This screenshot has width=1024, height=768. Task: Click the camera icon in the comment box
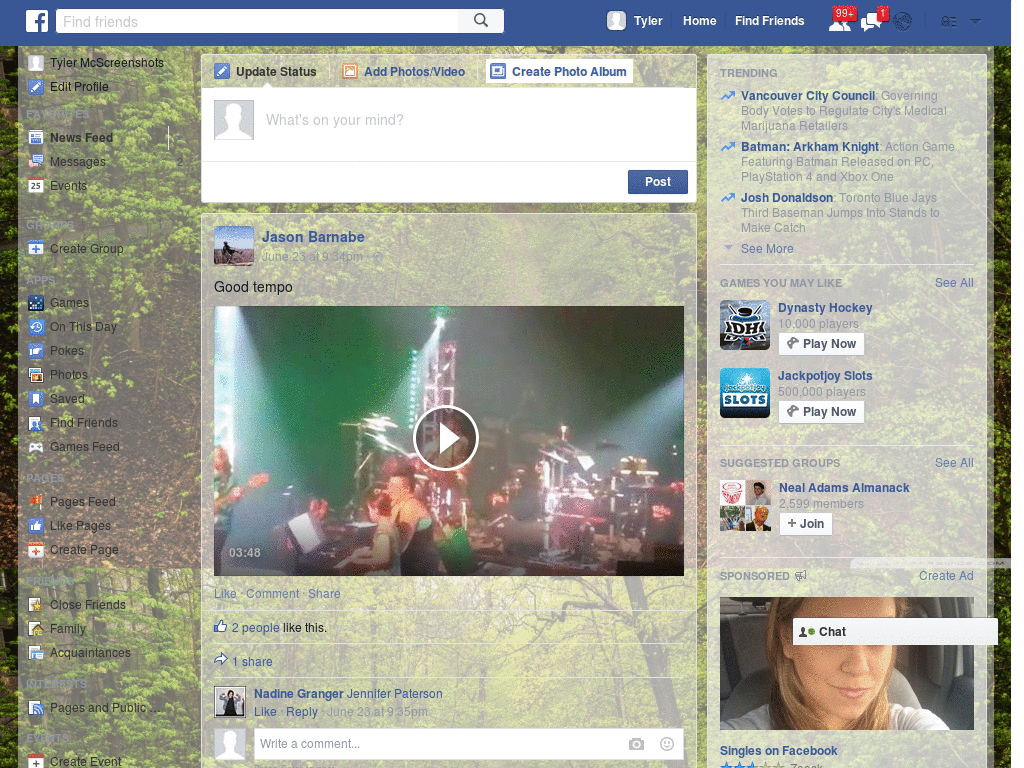pyautogui.click(x=636, y=744)
